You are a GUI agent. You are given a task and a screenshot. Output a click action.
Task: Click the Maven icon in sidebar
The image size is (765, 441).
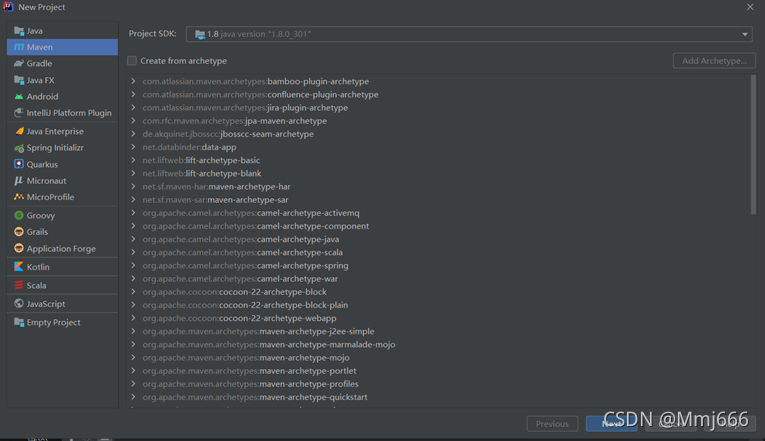tap(19, 47)
